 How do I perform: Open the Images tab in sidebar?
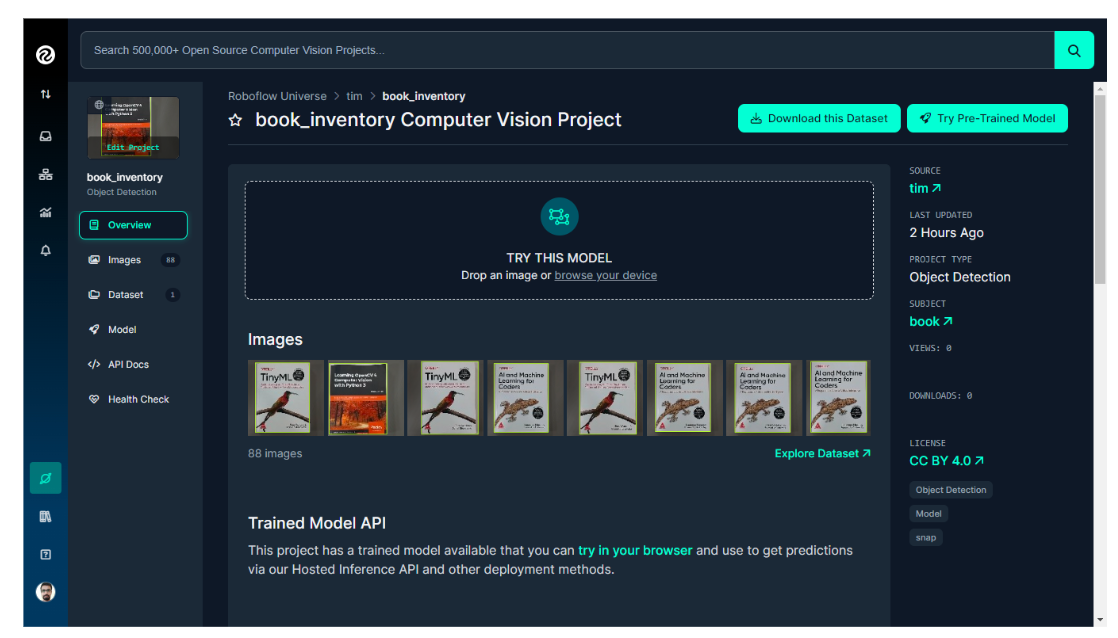pyautogui.click(x=133, y=260)
